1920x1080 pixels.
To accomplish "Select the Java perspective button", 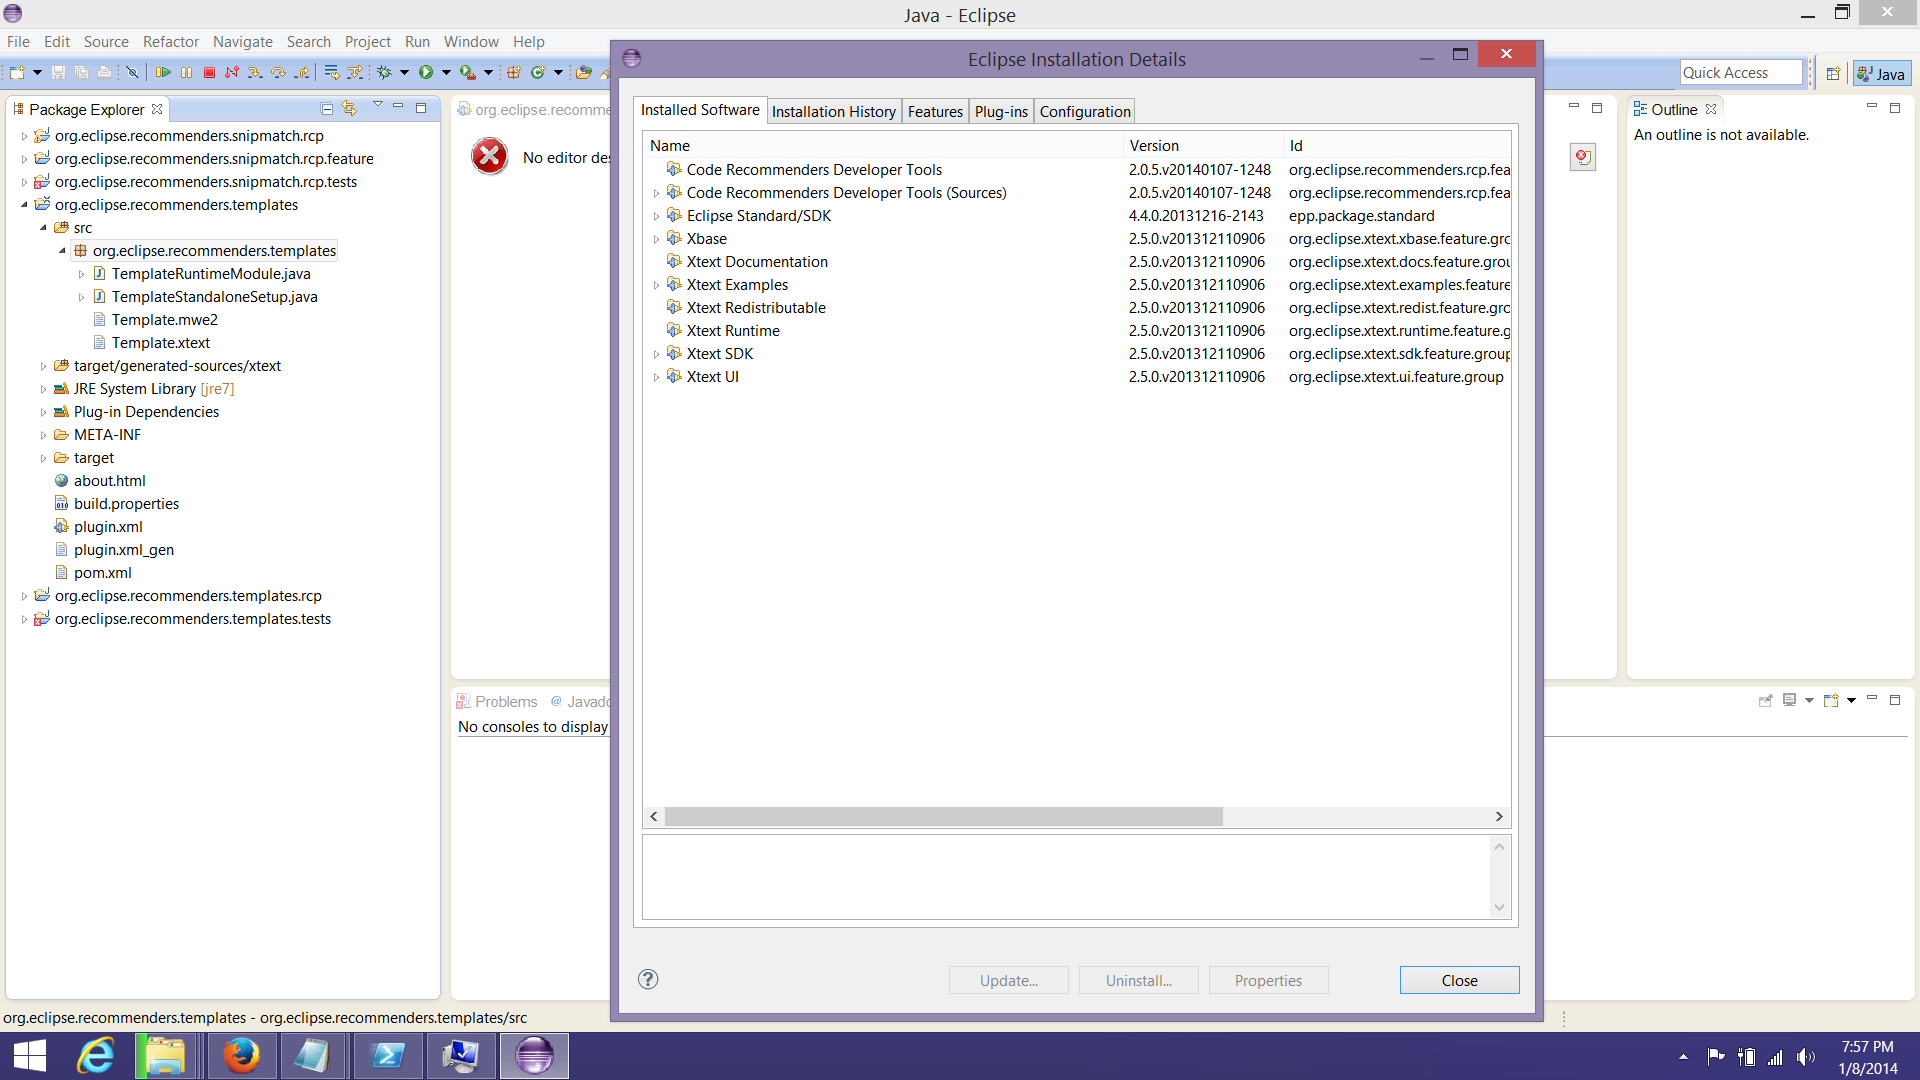I will click(1881, 73).
